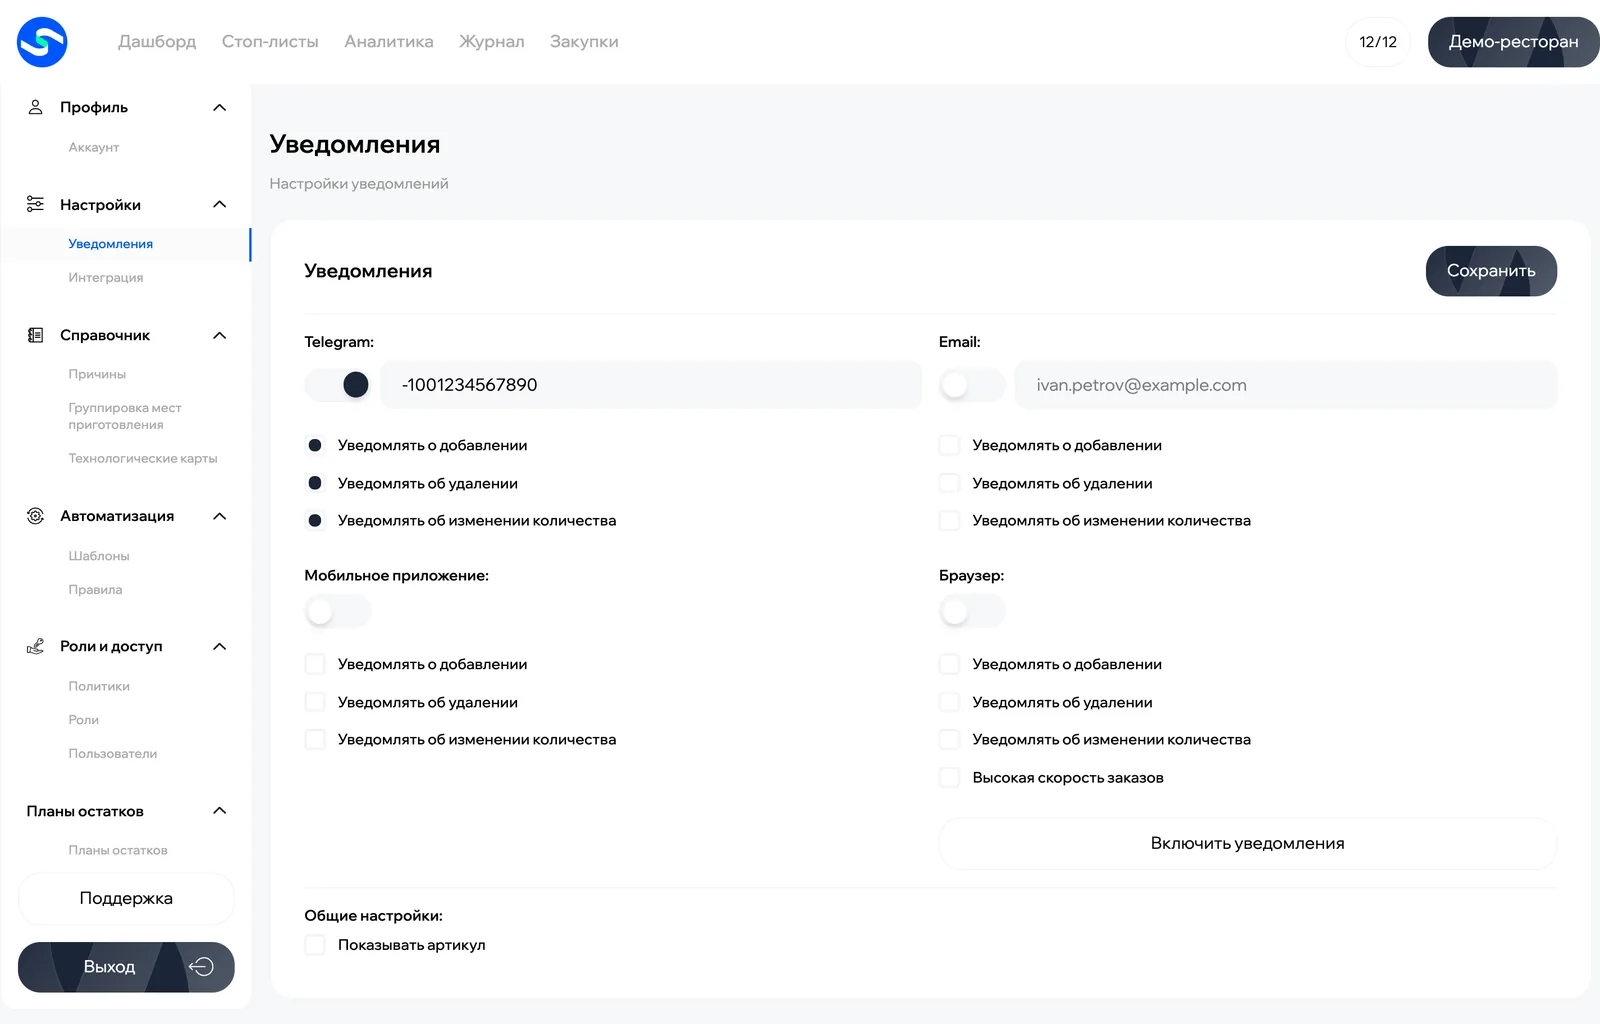
Task: Collapse the Планы остатков chevron
Action: coord(220,810)
